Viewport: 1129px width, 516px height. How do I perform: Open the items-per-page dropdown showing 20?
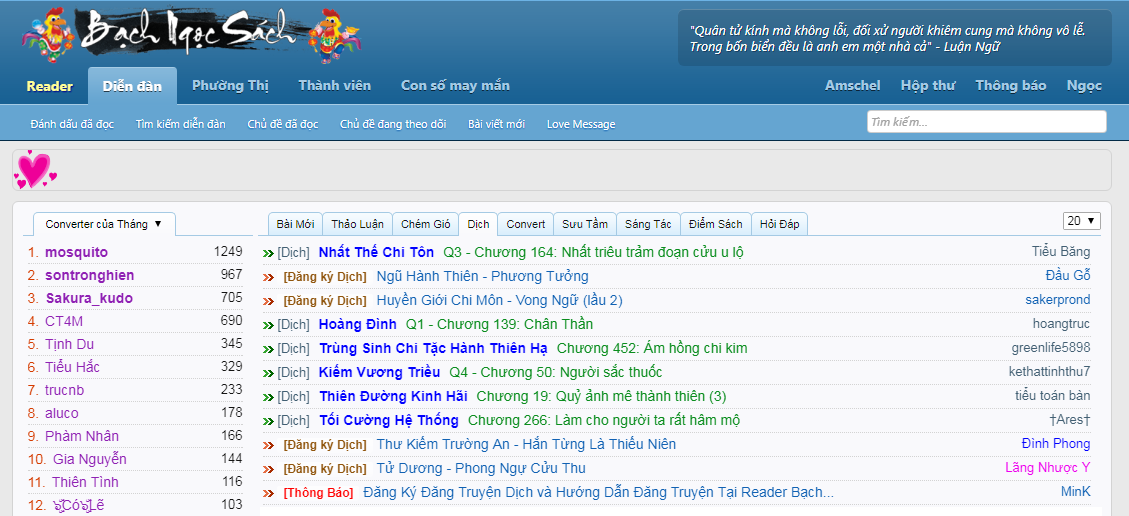tap(1081, 221)
